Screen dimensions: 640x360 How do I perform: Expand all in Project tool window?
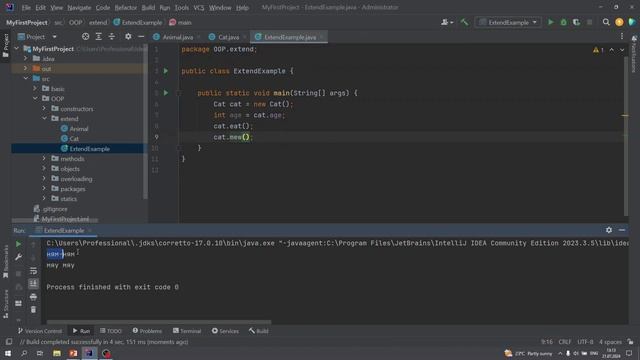click(x=98, y=37)
